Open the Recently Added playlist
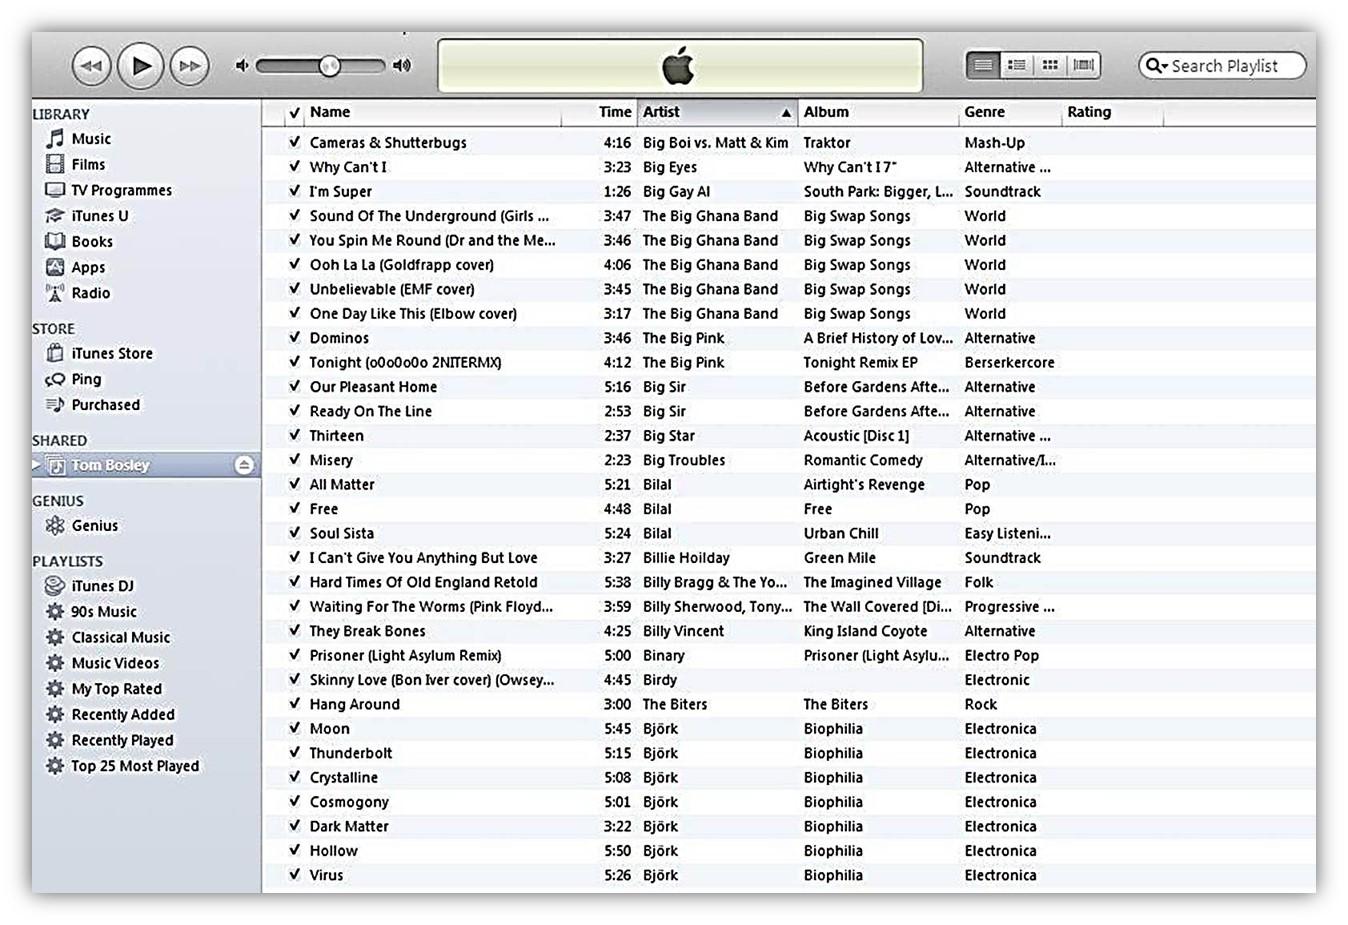The width and height of the screenshot is (1348, 925). click(x=123, y=714)
